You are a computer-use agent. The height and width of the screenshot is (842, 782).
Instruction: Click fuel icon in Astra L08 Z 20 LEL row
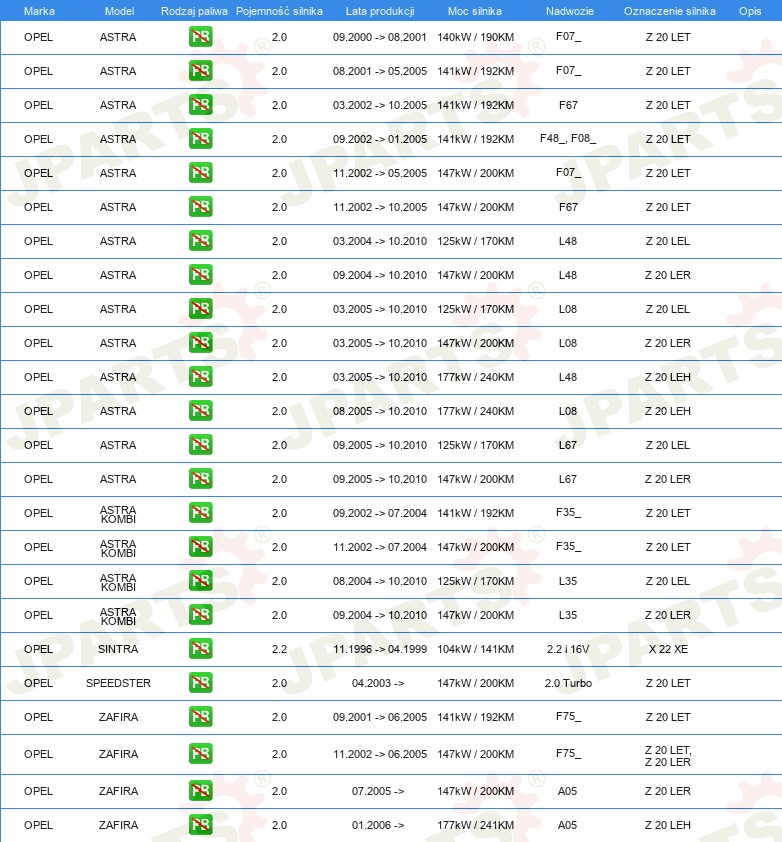pyautogui.click(x=200, y=309)
